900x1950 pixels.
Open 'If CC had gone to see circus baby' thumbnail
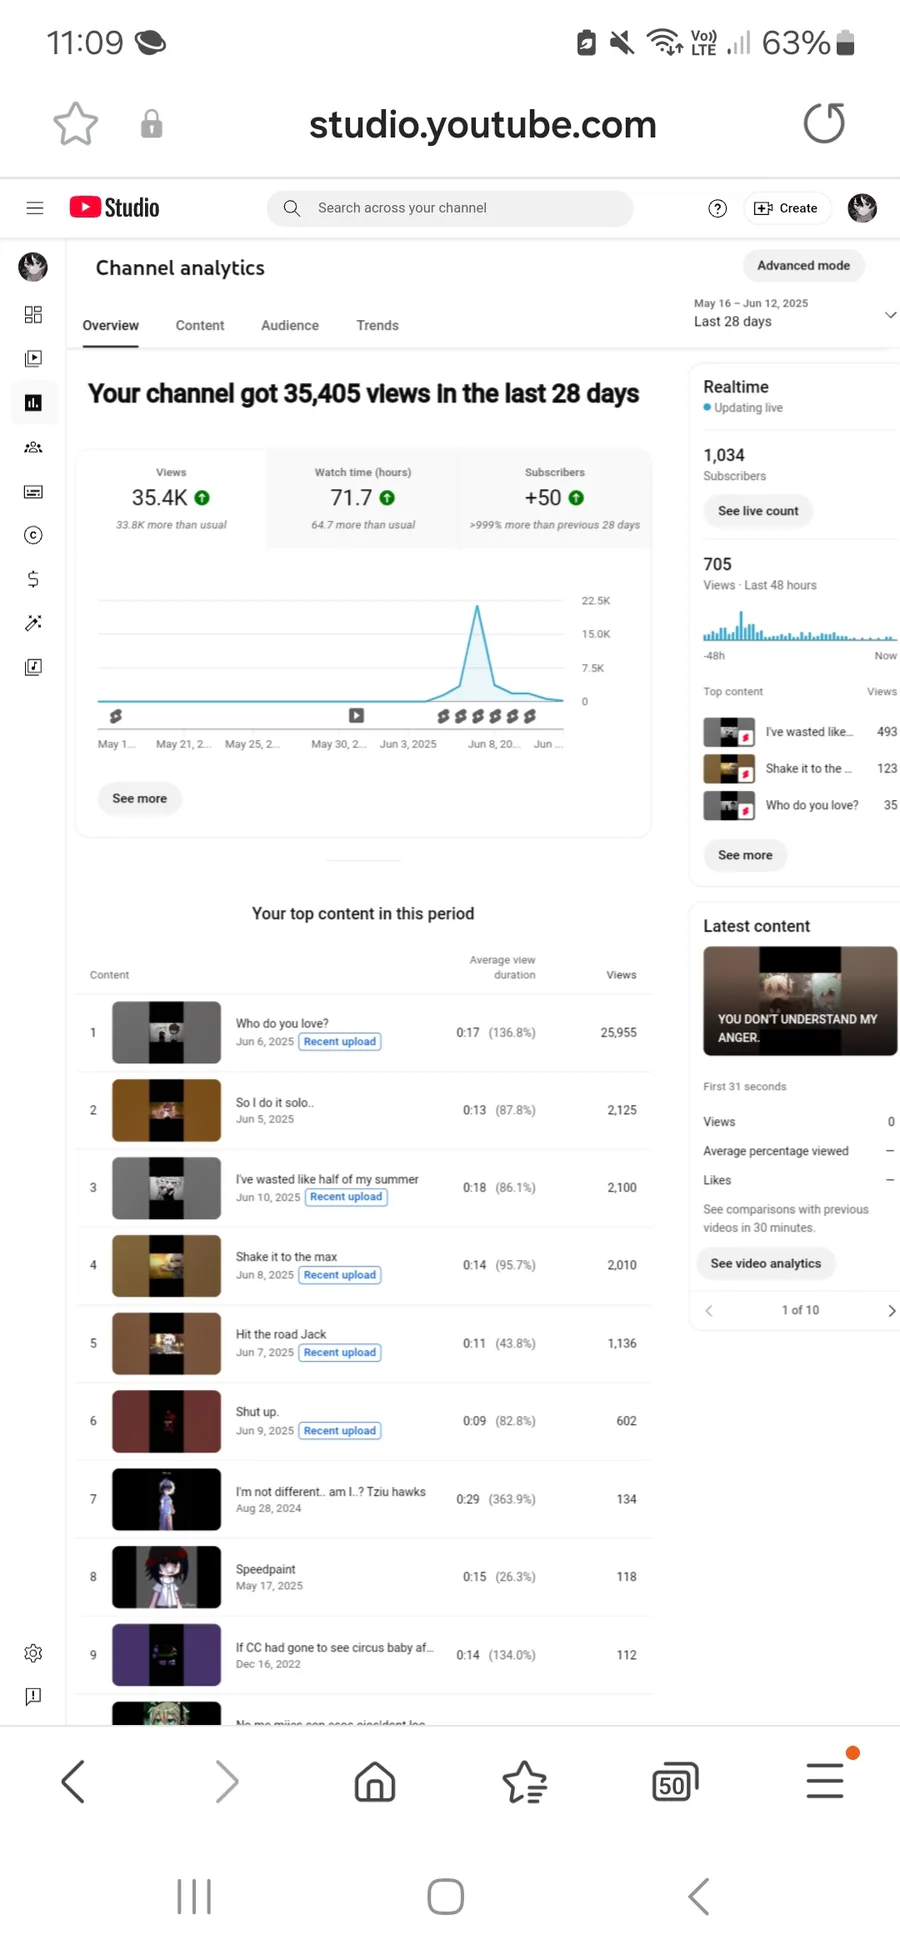coord(166,1655)
